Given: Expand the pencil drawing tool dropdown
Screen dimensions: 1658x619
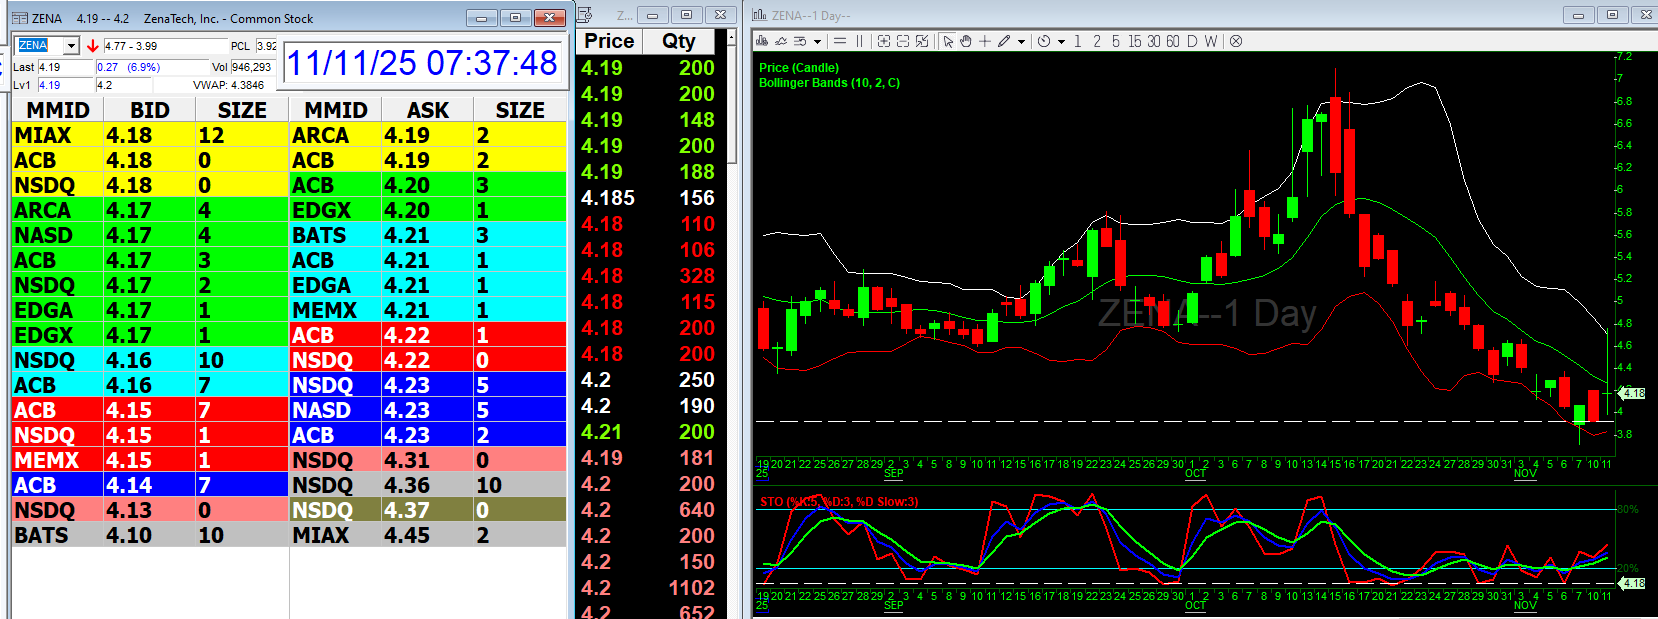Looking at the screenshot, I should (1021, 42).
